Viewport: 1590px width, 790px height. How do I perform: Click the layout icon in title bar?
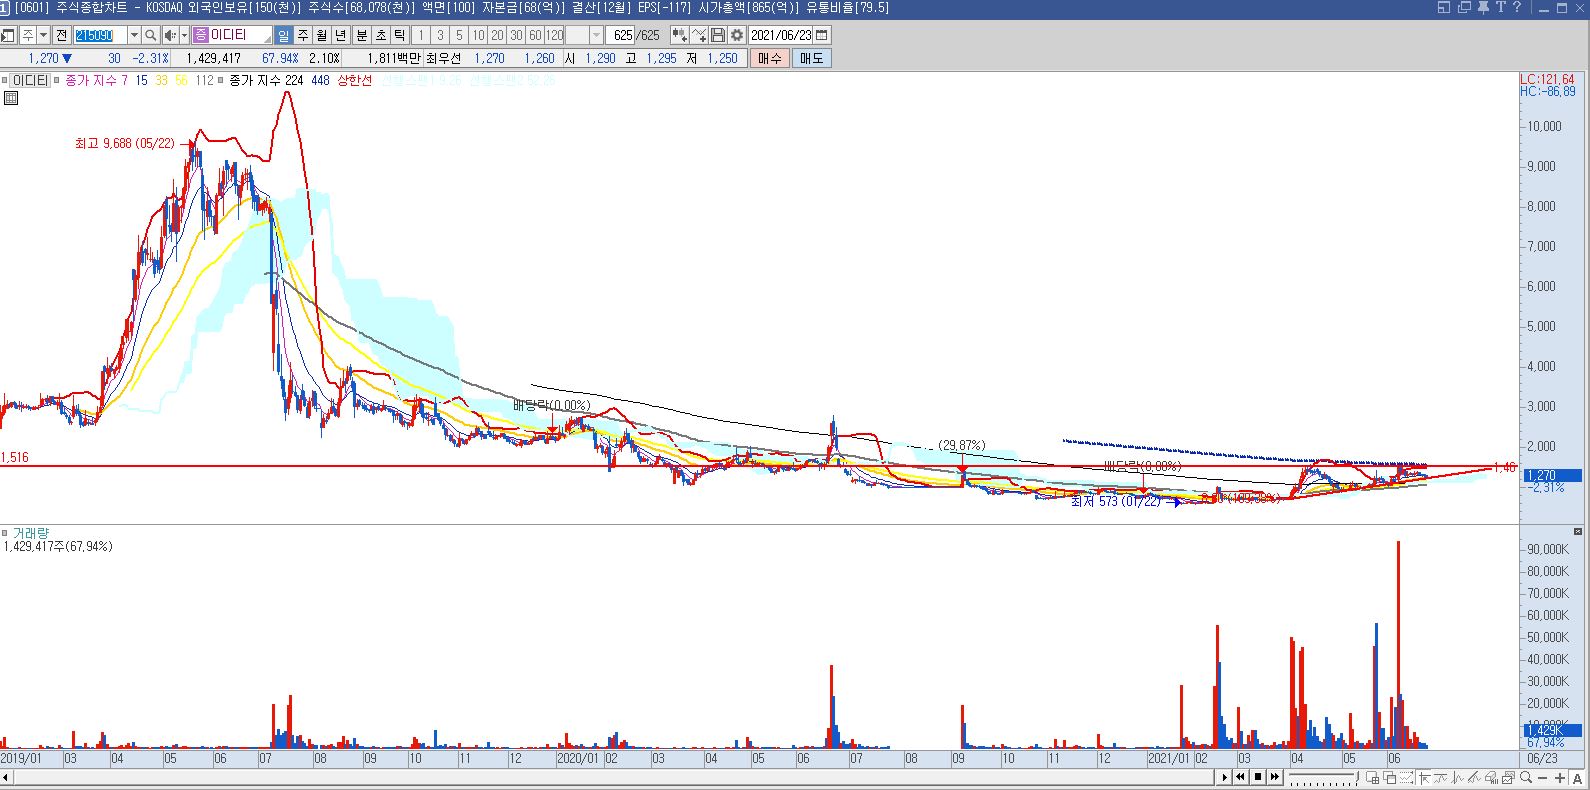1443,8
